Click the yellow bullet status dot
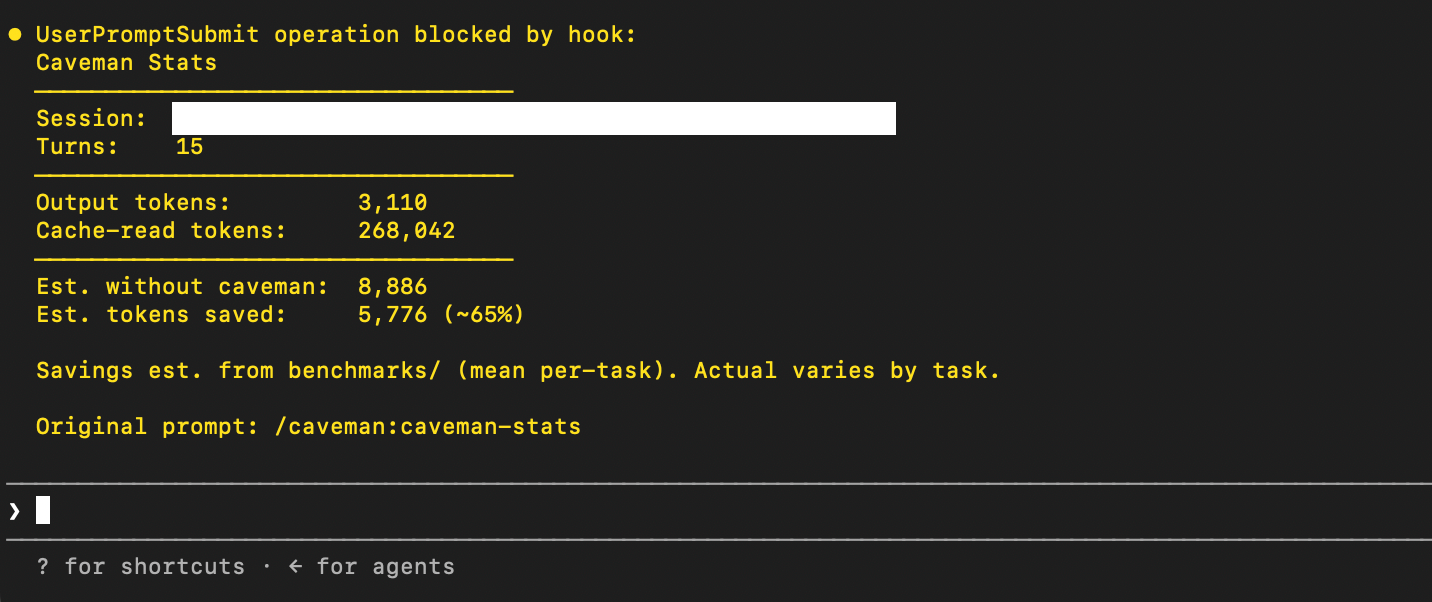 coord(15,34)
